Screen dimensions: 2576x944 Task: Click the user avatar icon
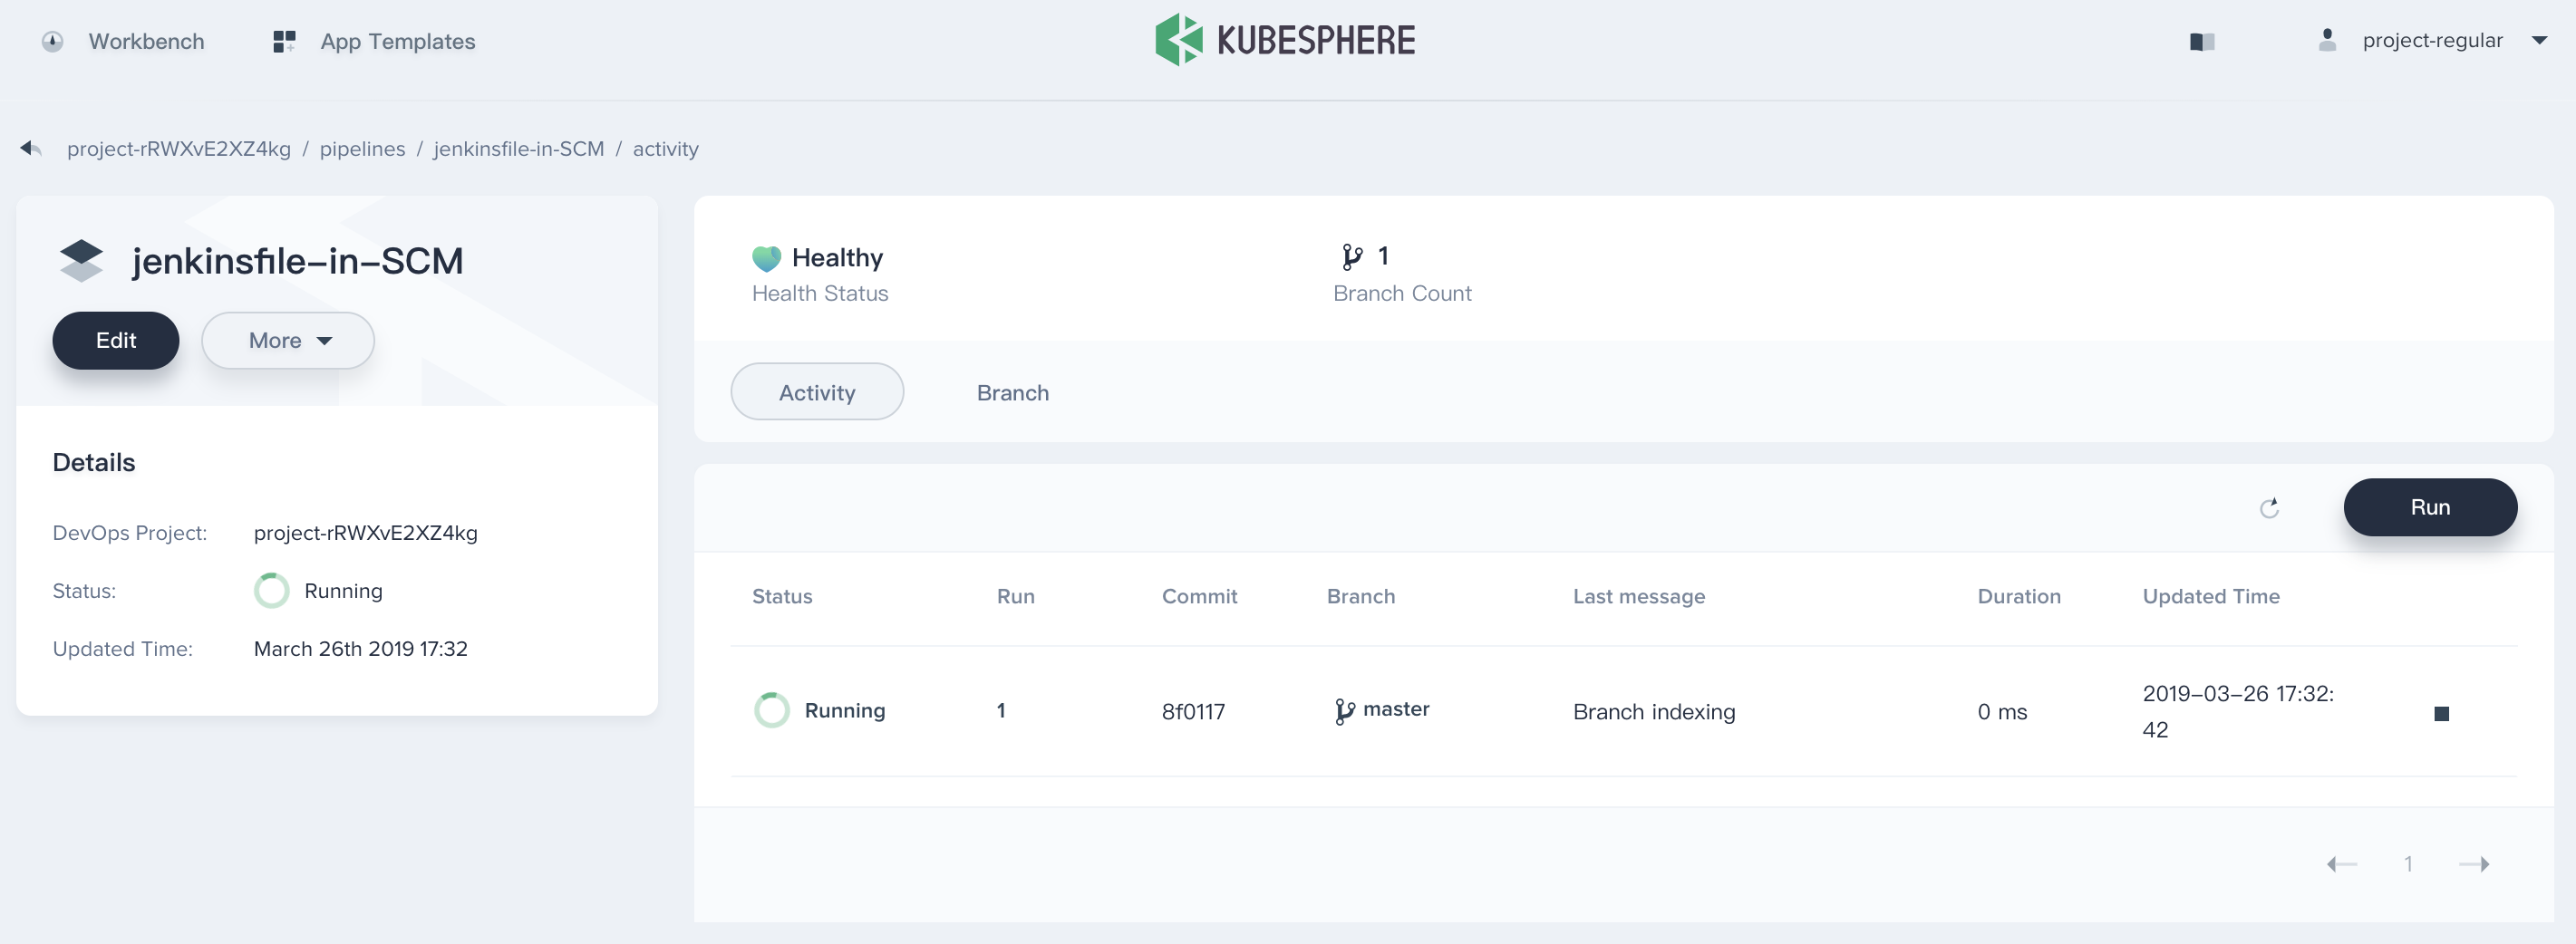click(2327, 40)
